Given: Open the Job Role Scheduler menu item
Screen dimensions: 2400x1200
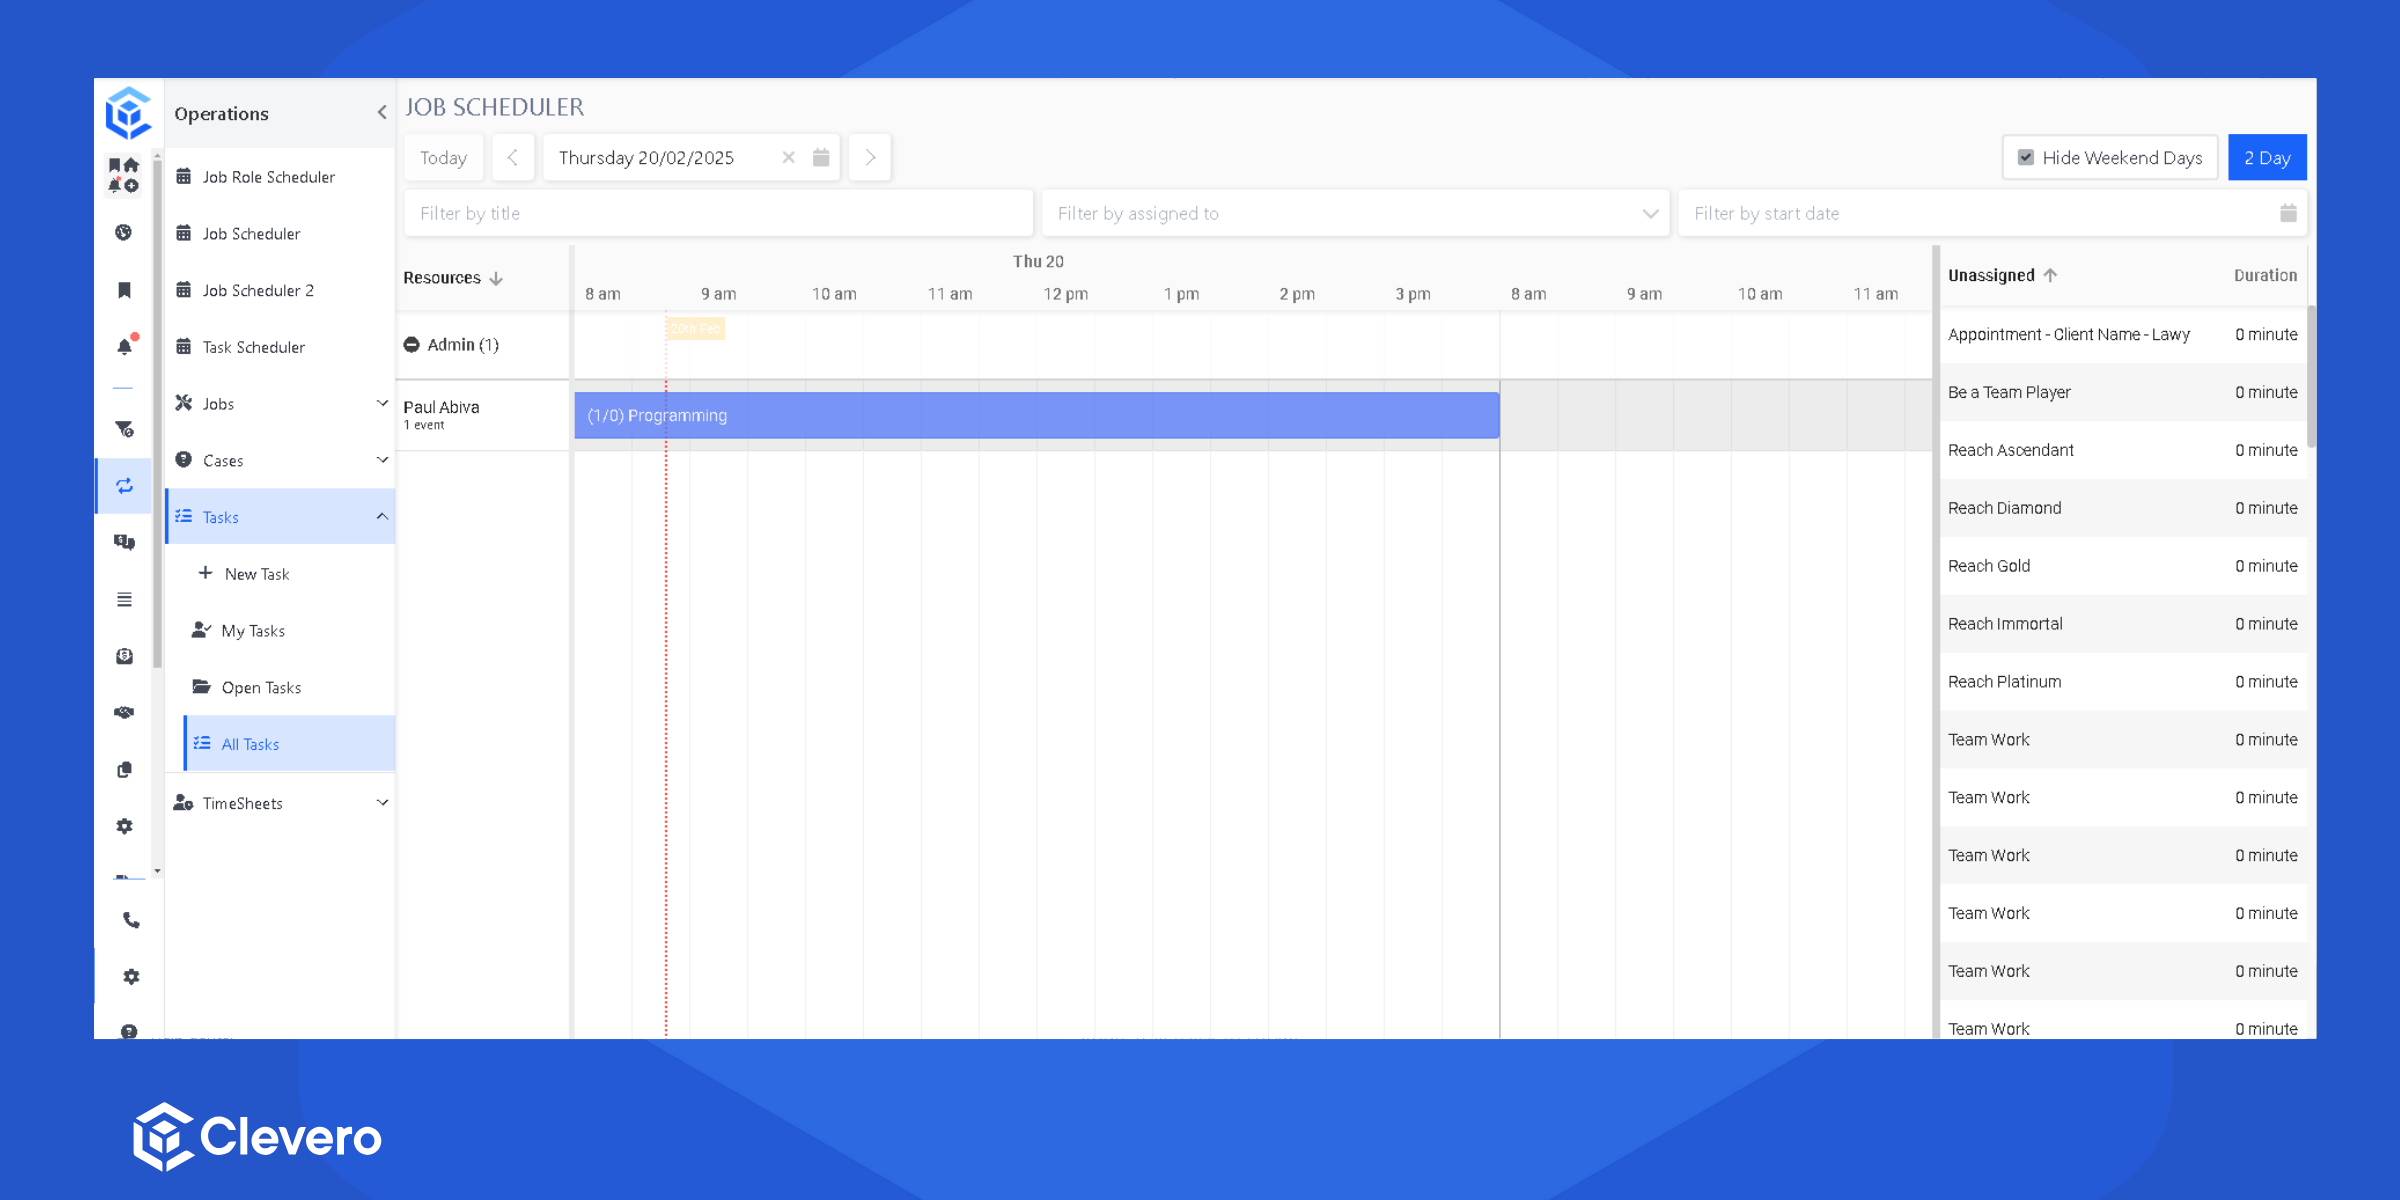Looking at the screenshot, I should click(x=268, y=177).
